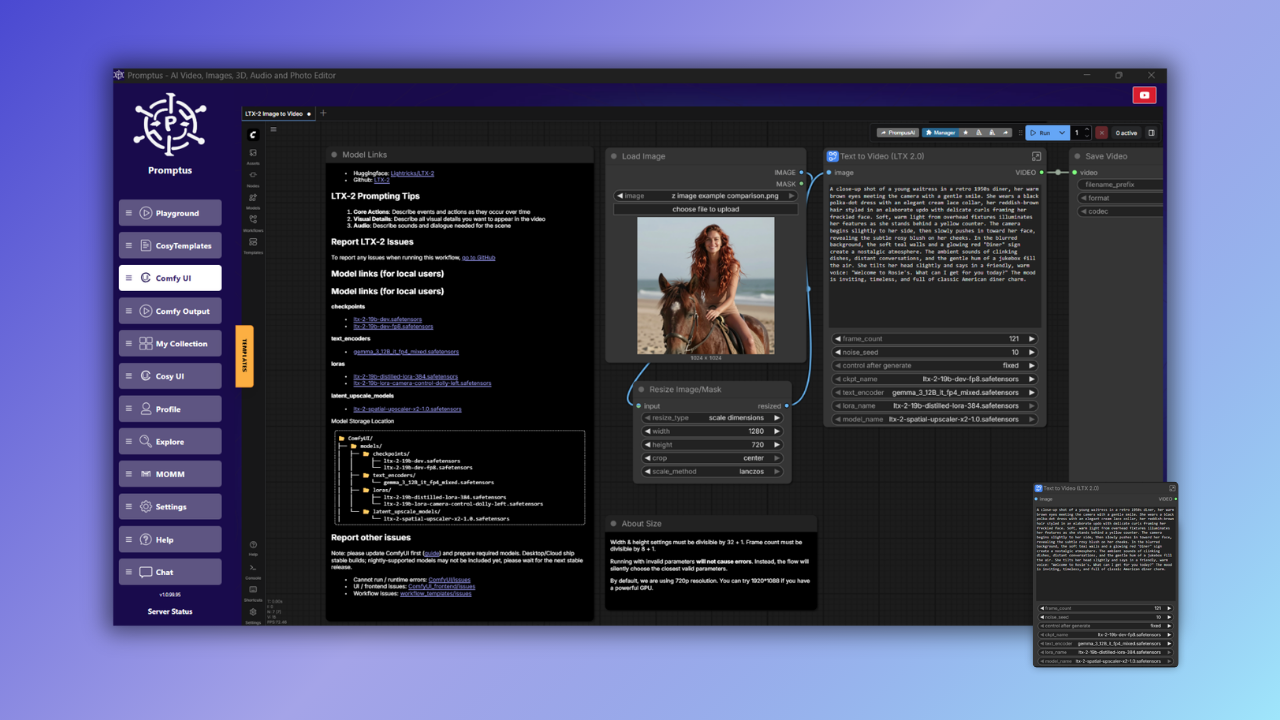The image size is (1280, 720).
Task: Expand the Run button dropdown arrow
Action: 1061,133
